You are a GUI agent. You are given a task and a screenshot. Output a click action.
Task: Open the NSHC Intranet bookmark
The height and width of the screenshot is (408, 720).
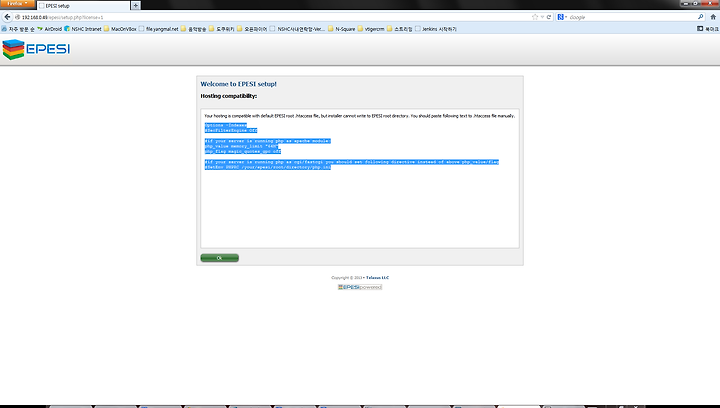tap(83, 29)
